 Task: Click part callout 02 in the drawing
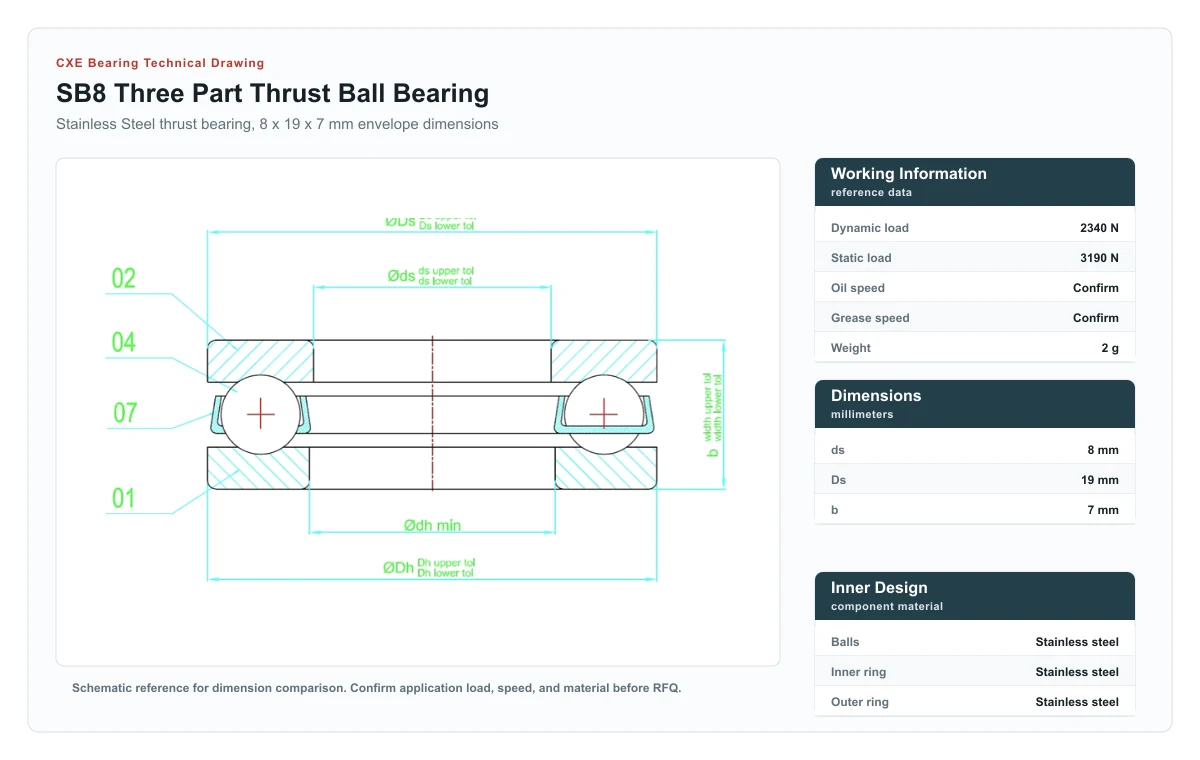coord(123,278)
